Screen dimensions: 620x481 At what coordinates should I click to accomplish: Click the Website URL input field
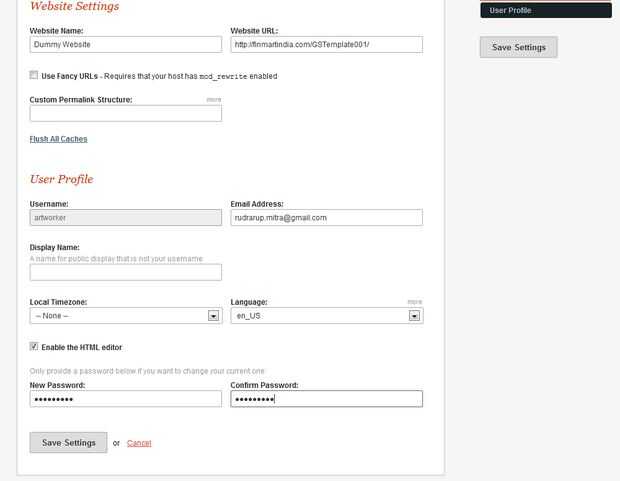(x=327, y=44)
